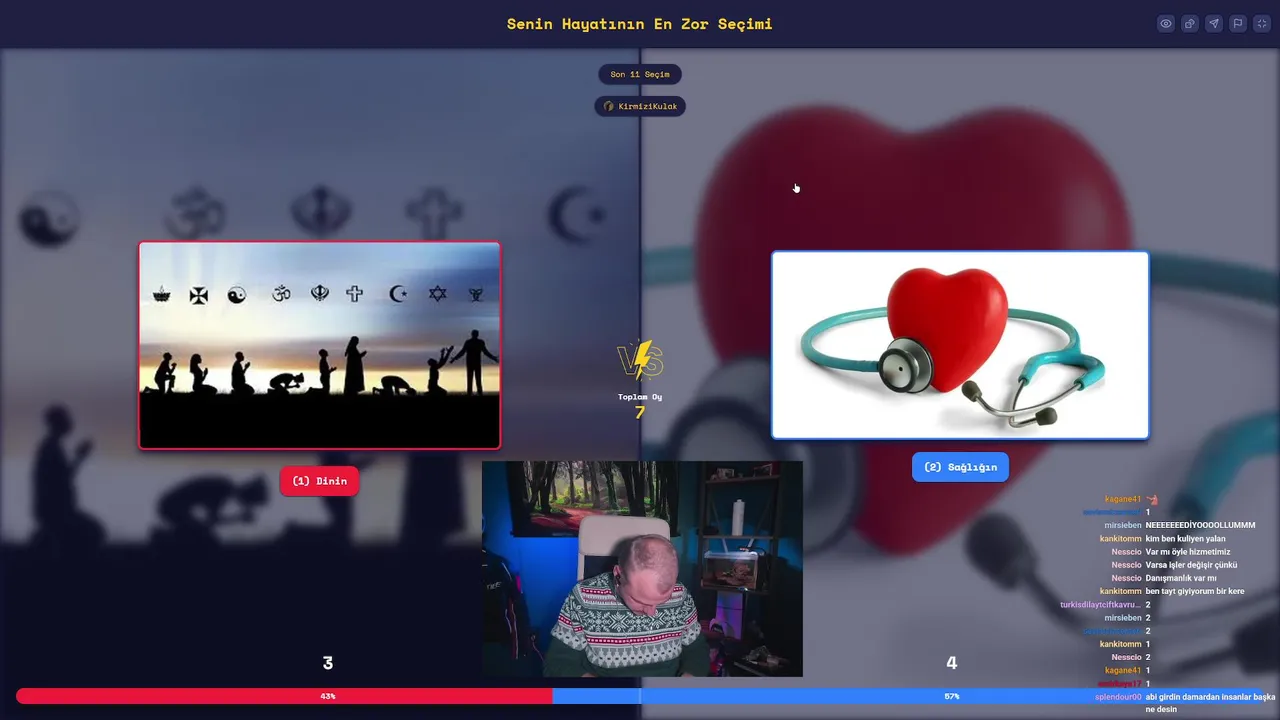This screenshot has width=1280, height=720.
Task: Click the streamer webcam overlay
Action: [642, 568]
